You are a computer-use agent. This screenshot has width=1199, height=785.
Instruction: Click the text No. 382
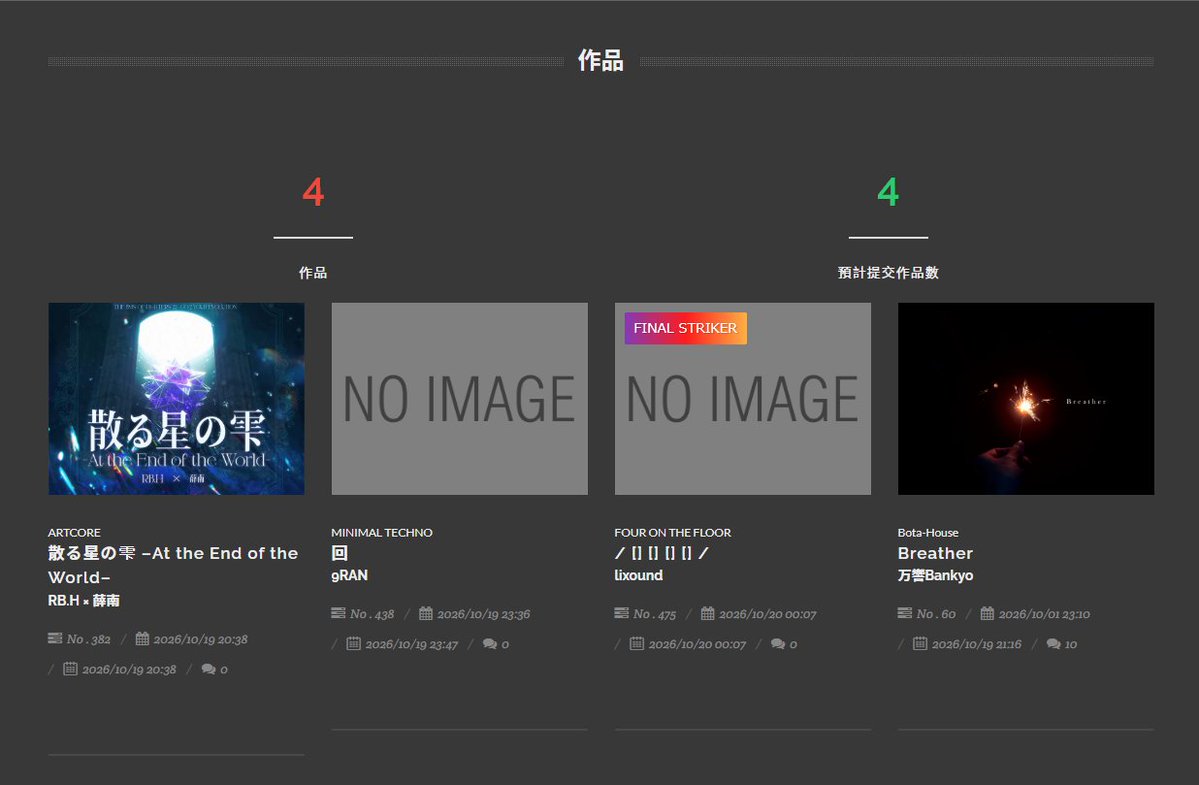tap(89, 639)
